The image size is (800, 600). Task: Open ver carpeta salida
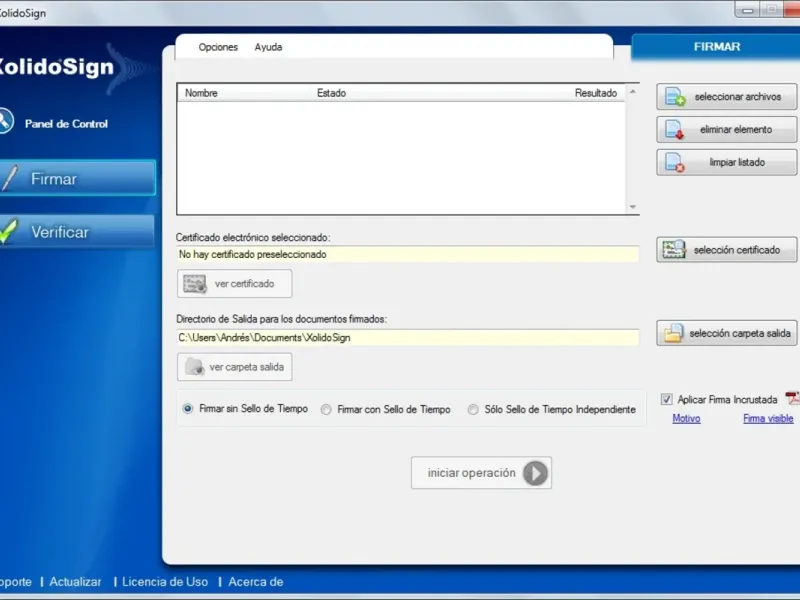235,367
